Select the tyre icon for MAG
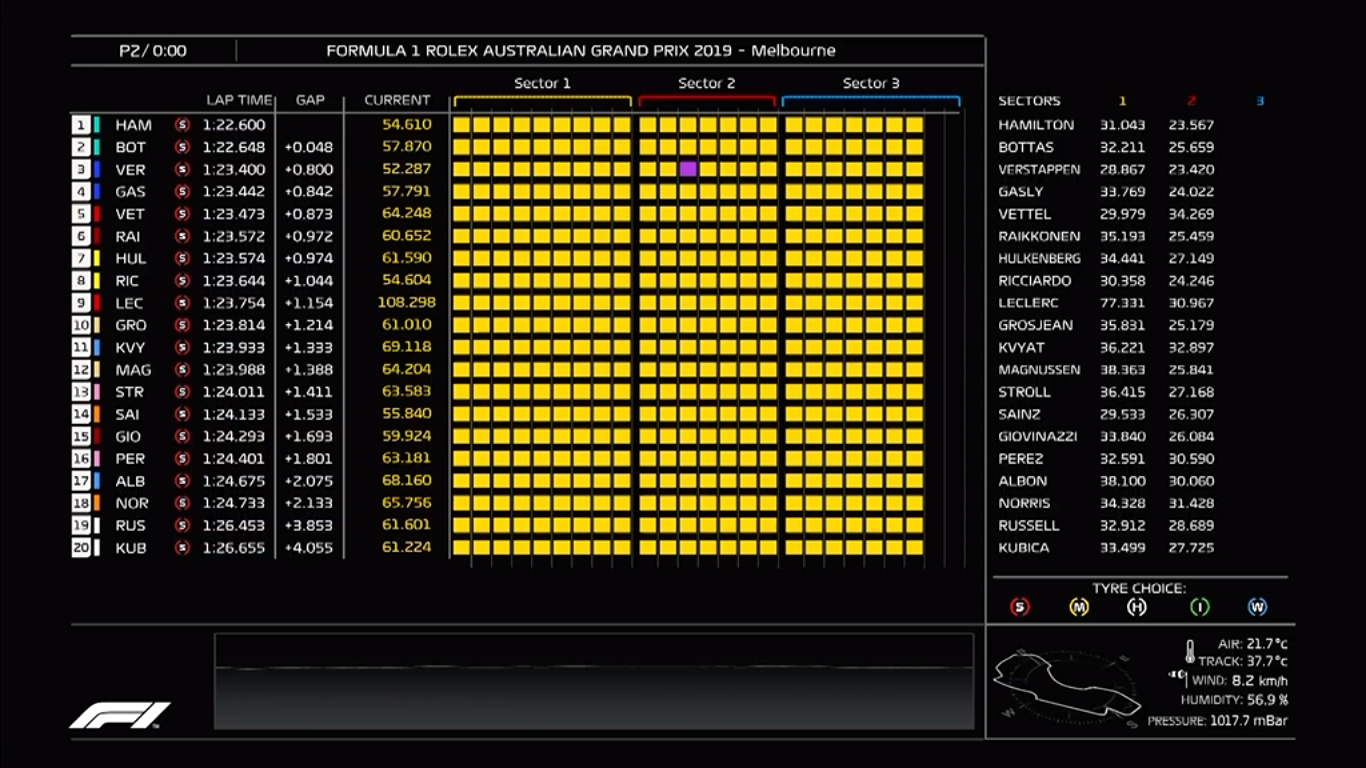Screen dimensions: 1366x768 (182, 369)
